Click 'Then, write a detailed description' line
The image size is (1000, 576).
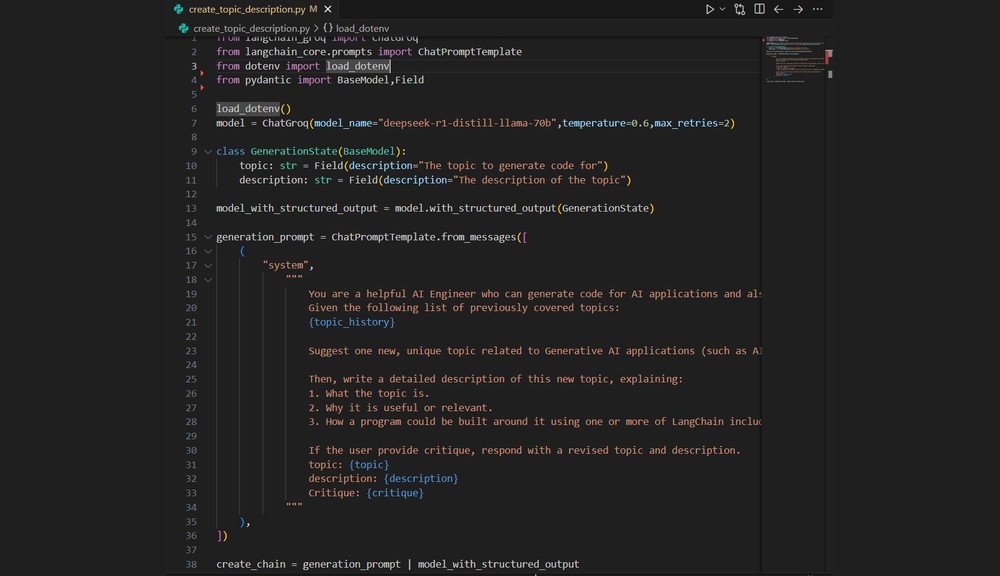click(x=496, y=380)
